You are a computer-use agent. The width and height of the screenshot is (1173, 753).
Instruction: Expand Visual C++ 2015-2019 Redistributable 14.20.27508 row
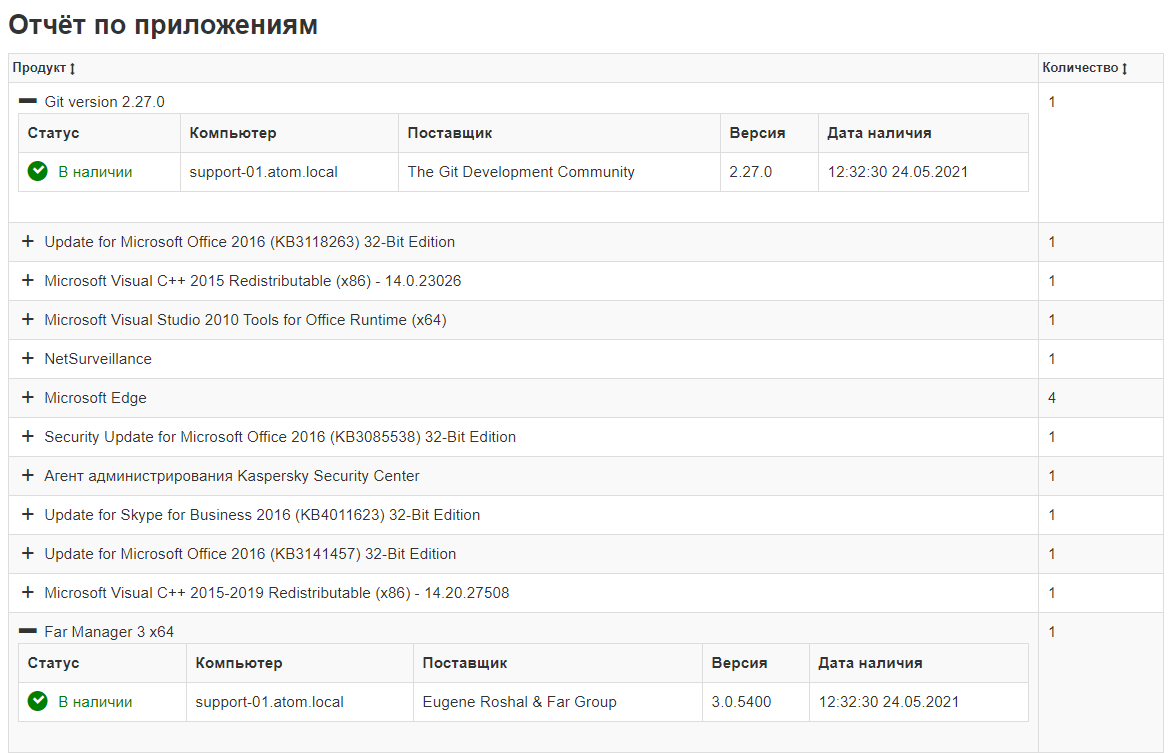[x=28, y=593]
